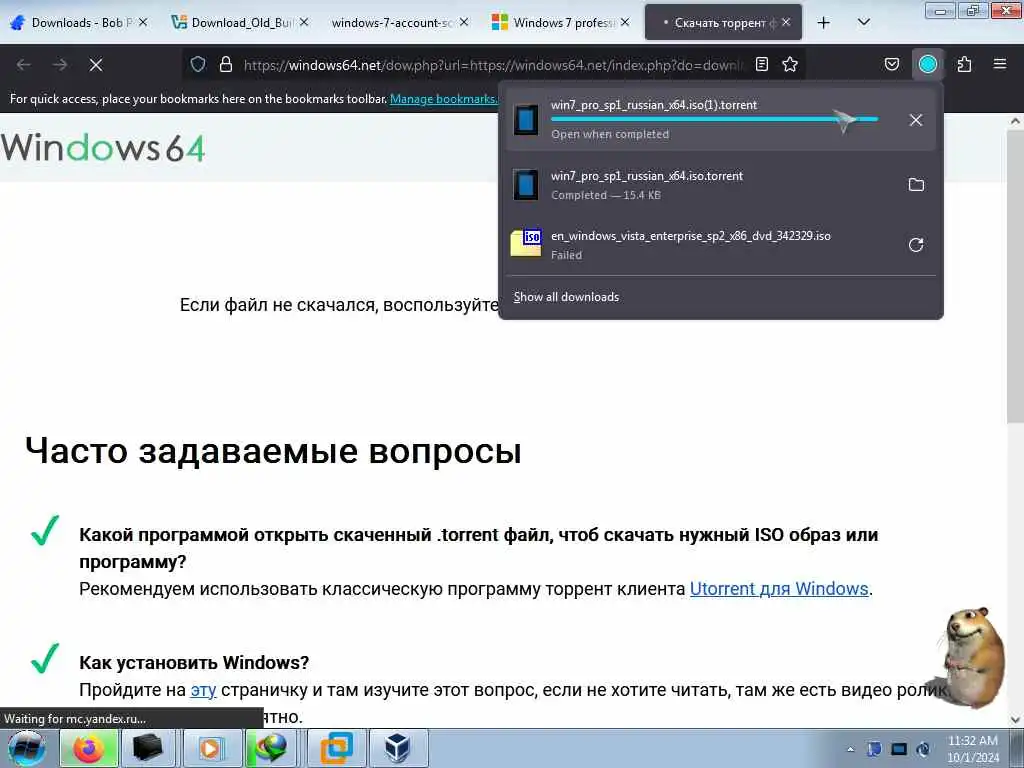Click heading Часто задаваемые вопросы
Image resolution: width=1024 pixels, height=768 pixels.
pyautogui.click(x=274, y=451)
